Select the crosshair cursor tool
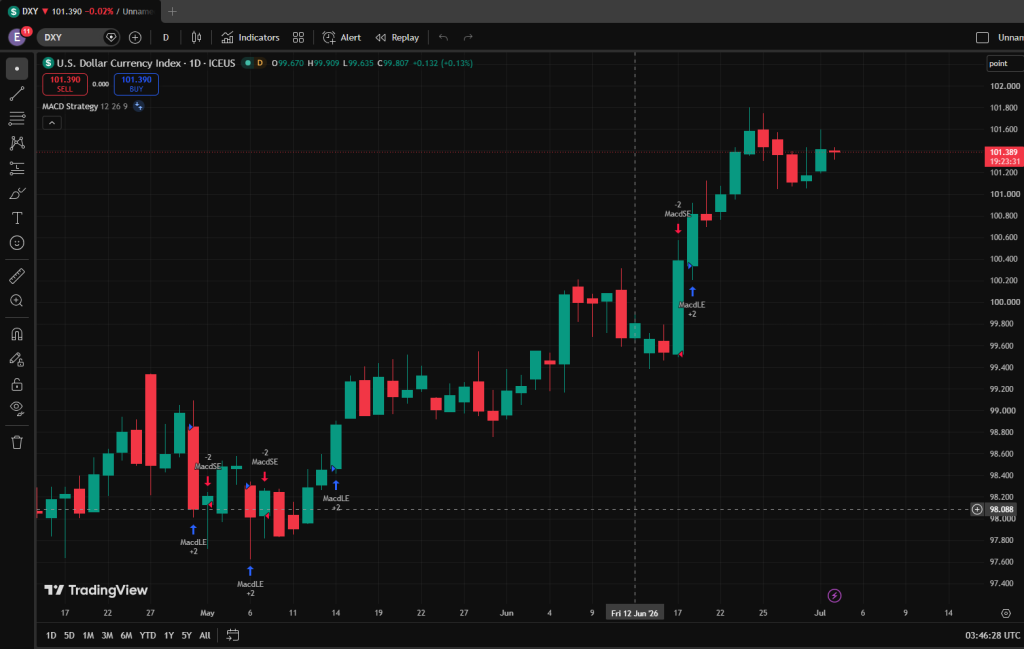The width and height of the screenshot is (1024, 649). tap(17, 69)
